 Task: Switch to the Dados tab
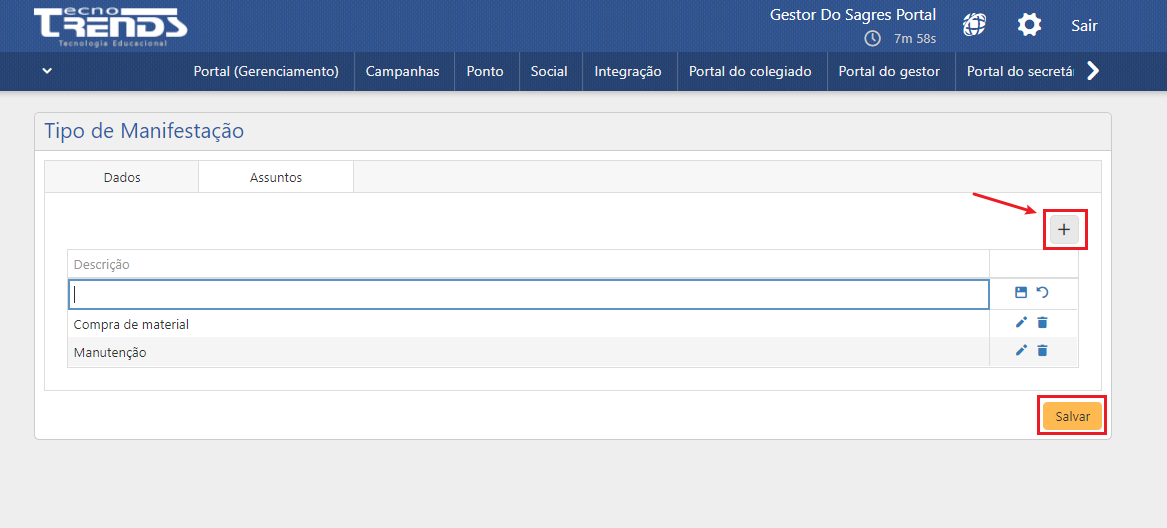click(x=122, y=177)
